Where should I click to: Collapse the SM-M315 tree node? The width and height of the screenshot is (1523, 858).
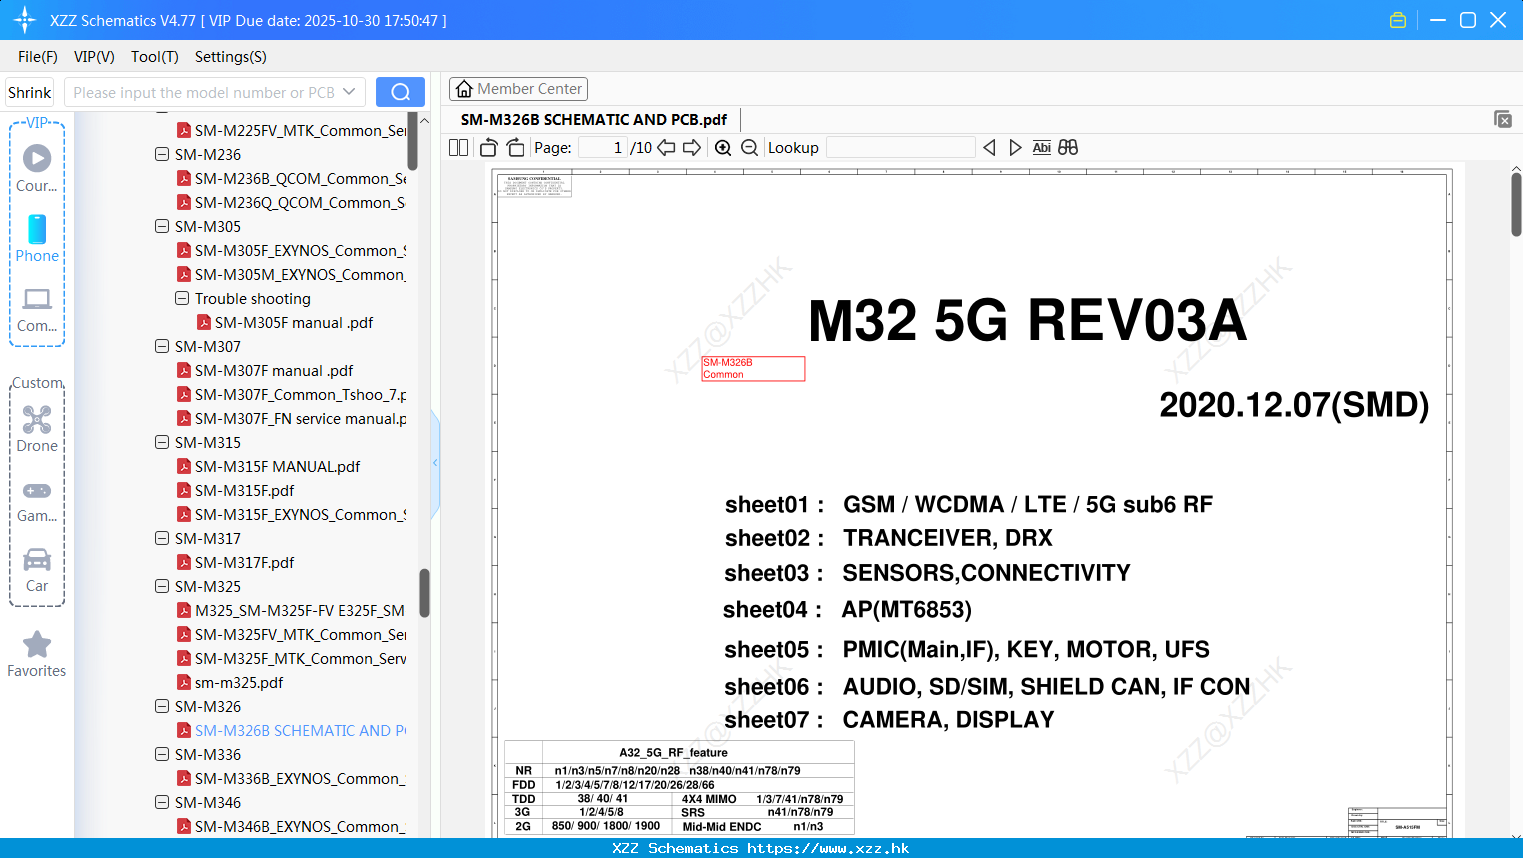(x=162, y=443)
